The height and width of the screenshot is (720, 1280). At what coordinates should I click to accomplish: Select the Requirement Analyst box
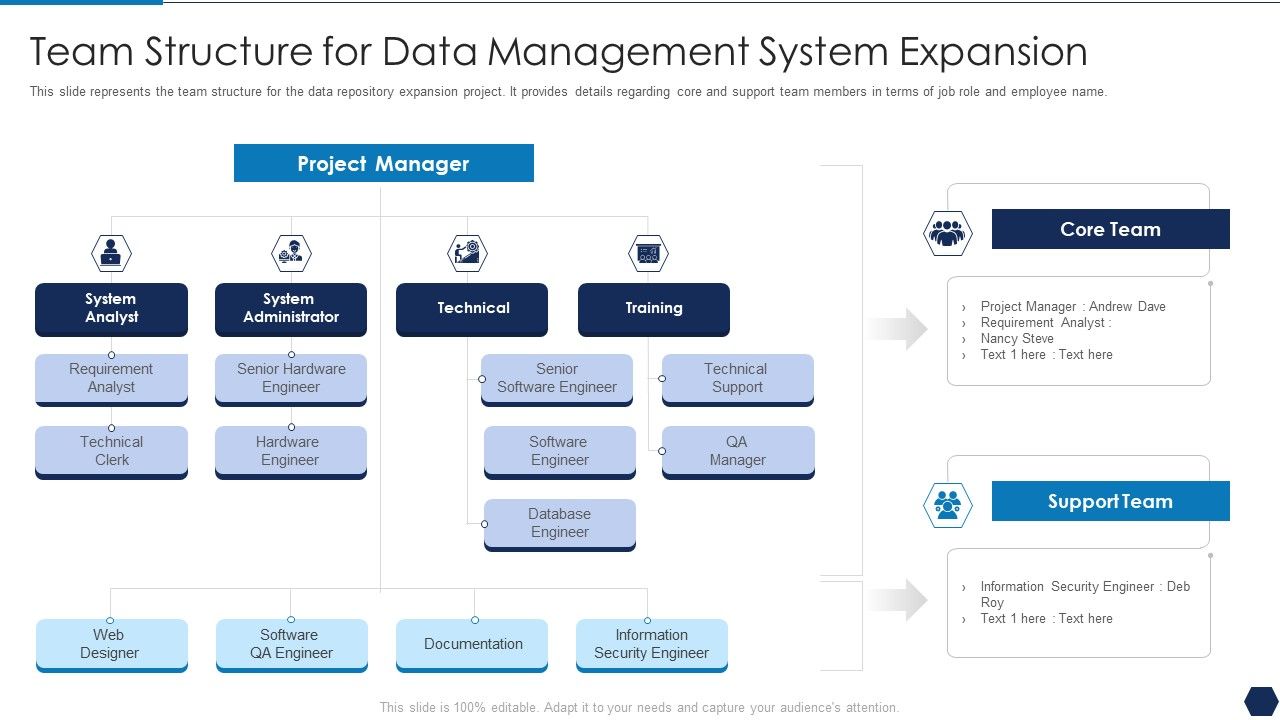click(111, 380)
